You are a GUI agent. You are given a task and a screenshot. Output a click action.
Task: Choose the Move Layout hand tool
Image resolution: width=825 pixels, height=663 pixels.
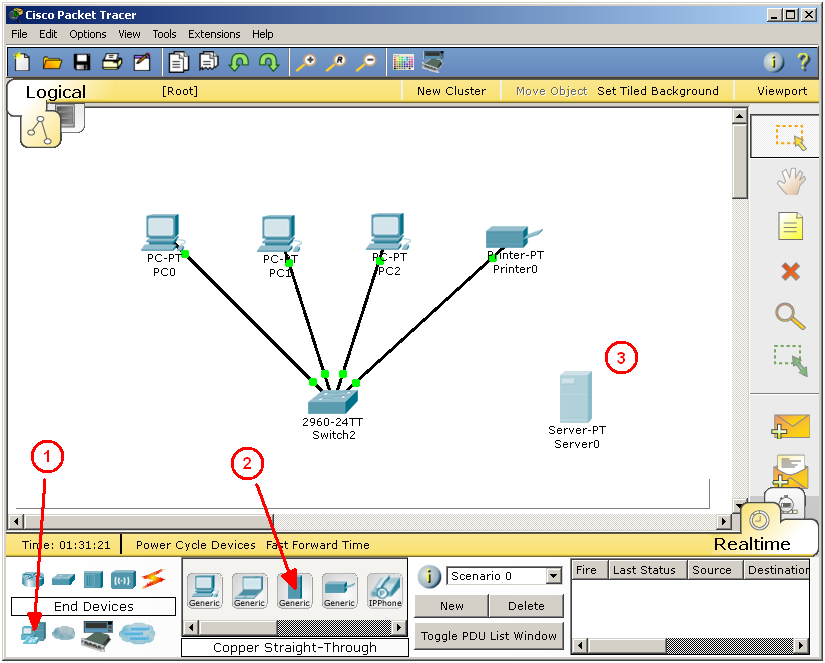tap(791, 182)
